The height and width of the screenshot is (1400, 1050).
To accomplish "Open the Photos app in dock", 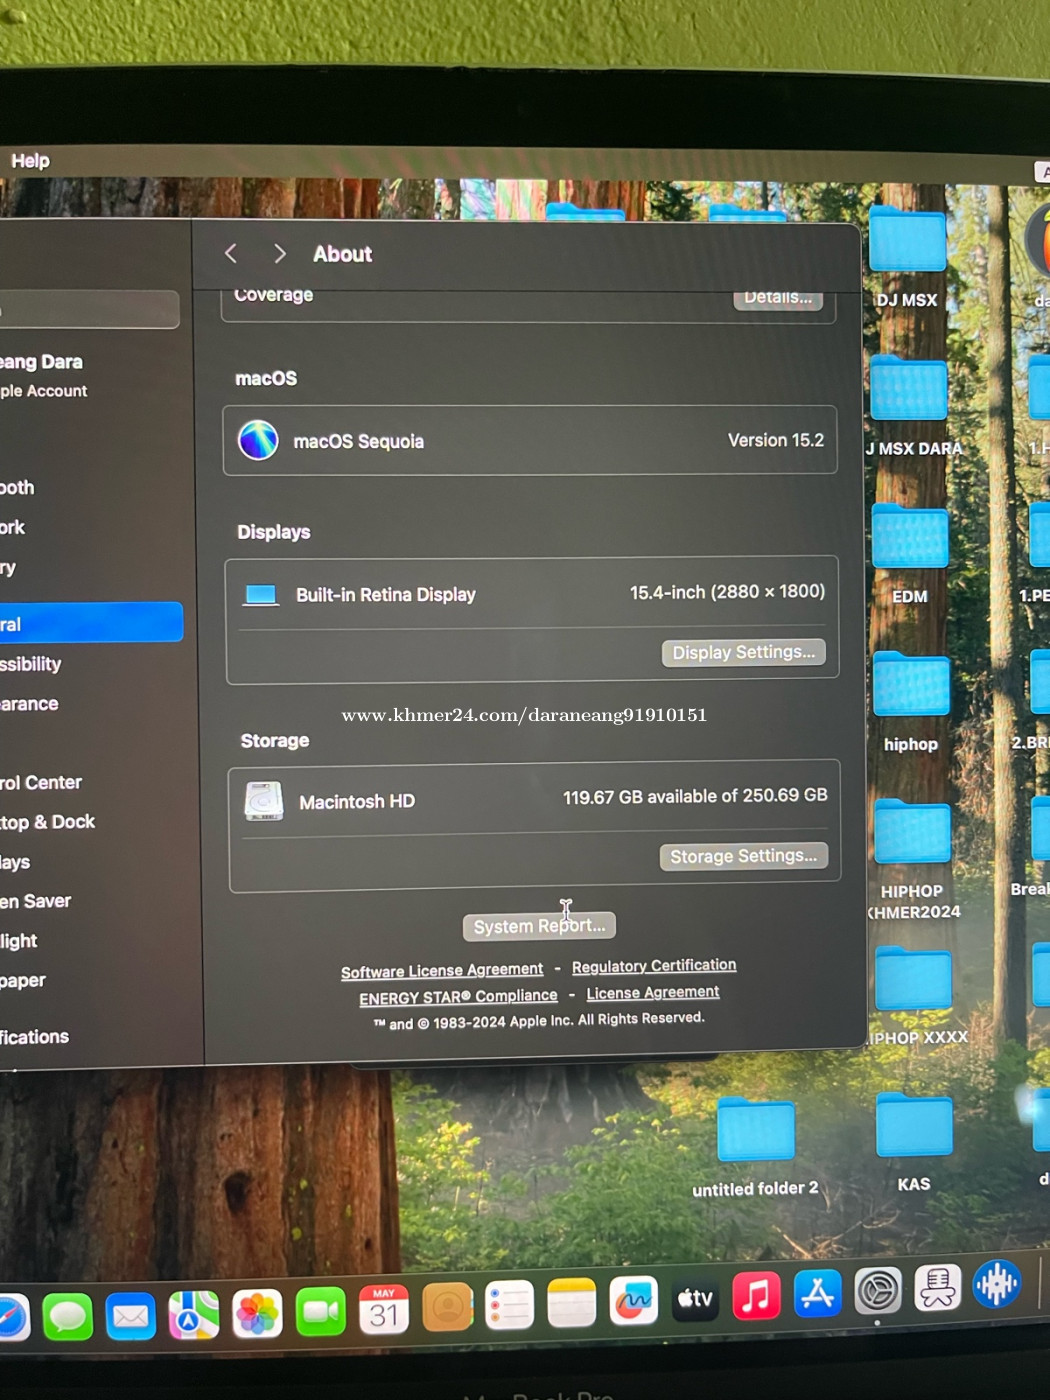I will tap(257, 1313).
